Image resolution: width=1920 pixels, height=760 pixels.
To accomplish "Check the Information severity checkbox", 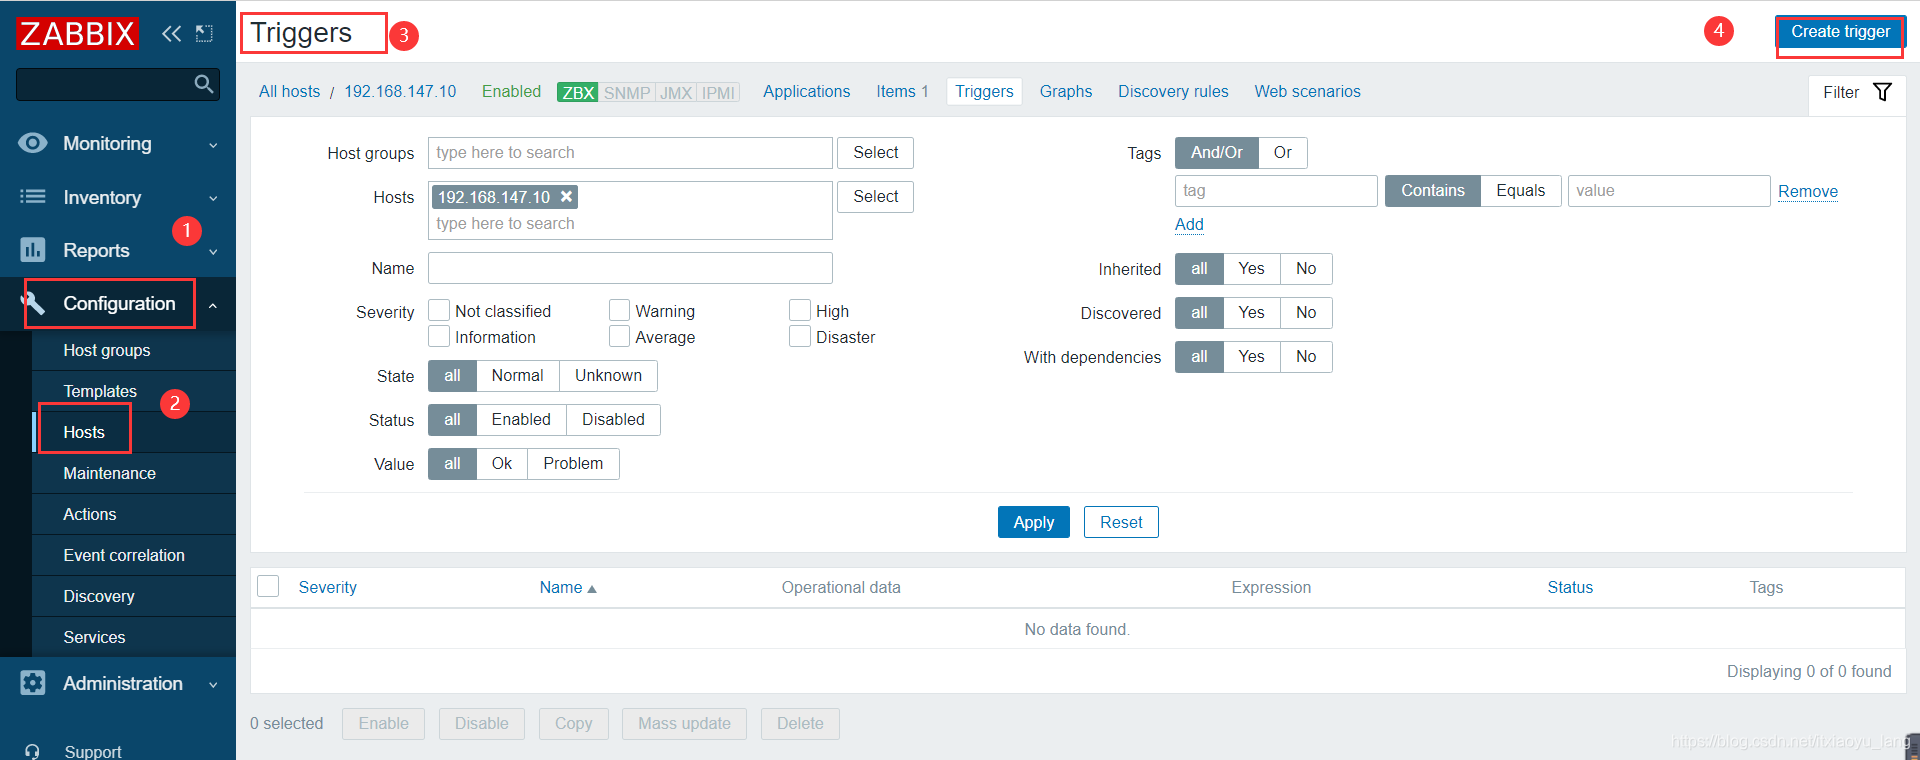I will coord(439,336).
